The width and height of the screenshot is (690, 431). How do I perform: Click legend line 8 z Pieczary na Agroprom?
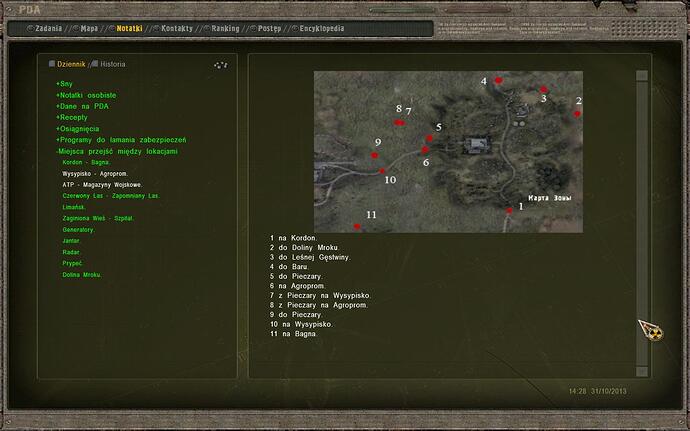tap(319, 305)
